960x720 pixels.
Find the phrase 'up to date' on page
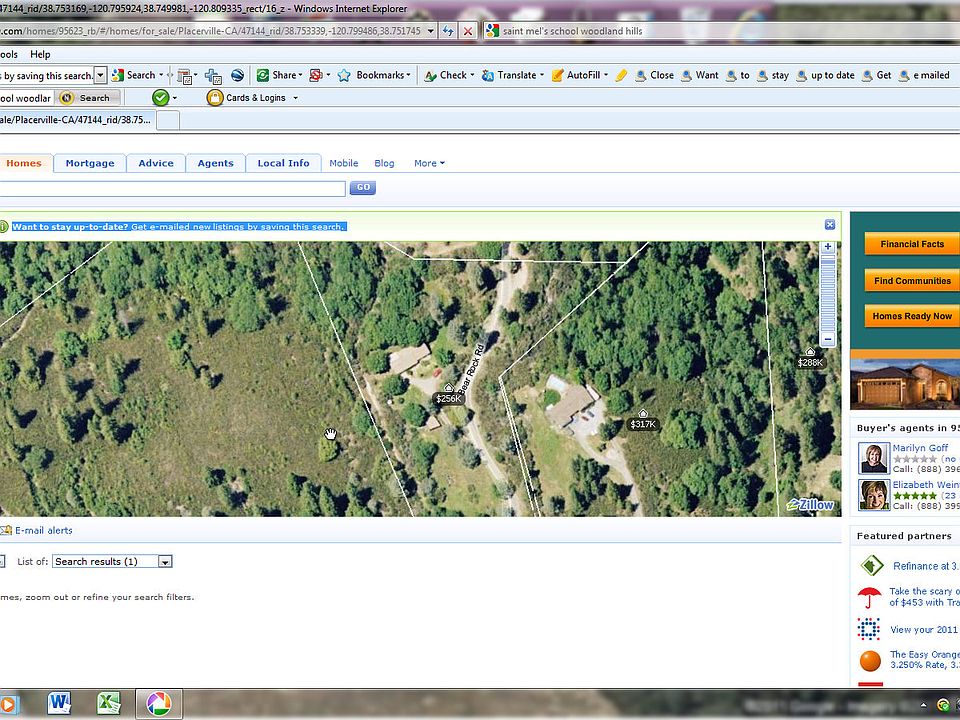point(825,75)
